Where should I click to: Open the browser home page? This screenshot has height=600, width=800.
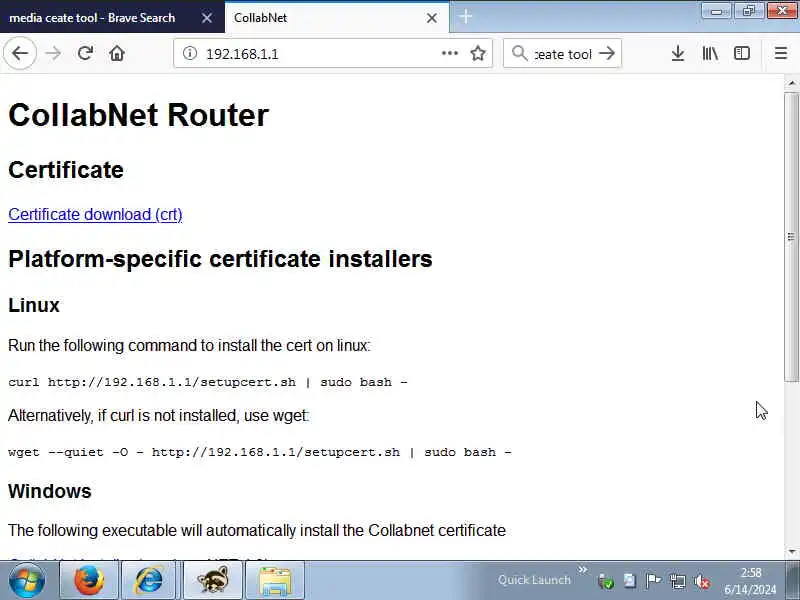tap(117, 53)
